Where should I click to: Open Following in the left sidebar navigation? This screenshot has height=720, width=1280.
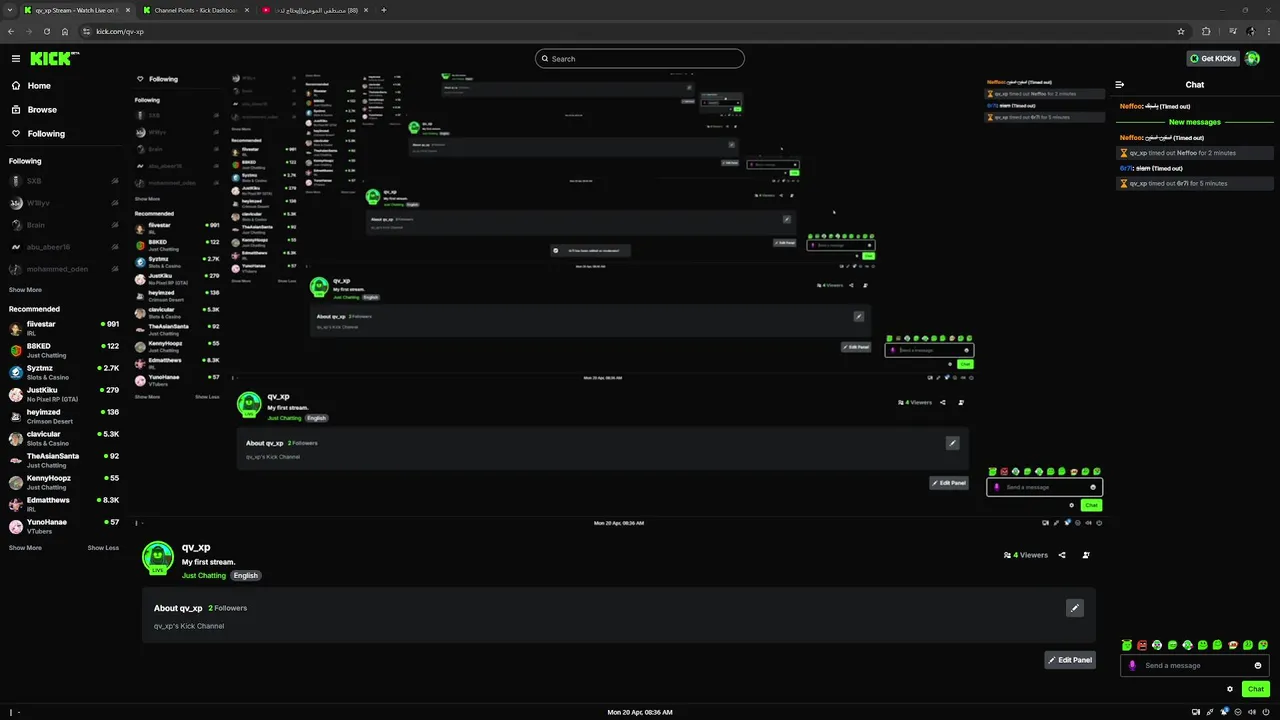coord(46,134)
